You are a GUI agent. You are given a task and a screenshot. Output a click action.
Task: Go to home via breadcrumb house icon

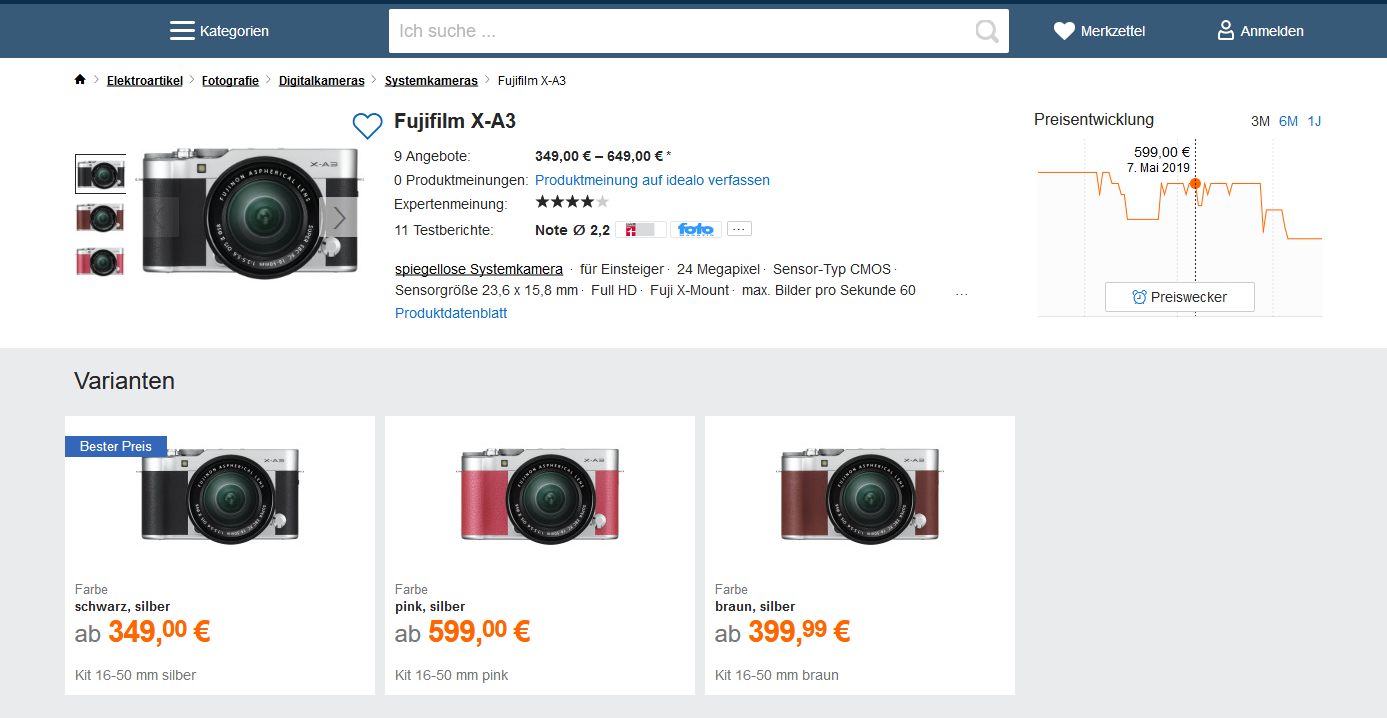tap(80, 80)
